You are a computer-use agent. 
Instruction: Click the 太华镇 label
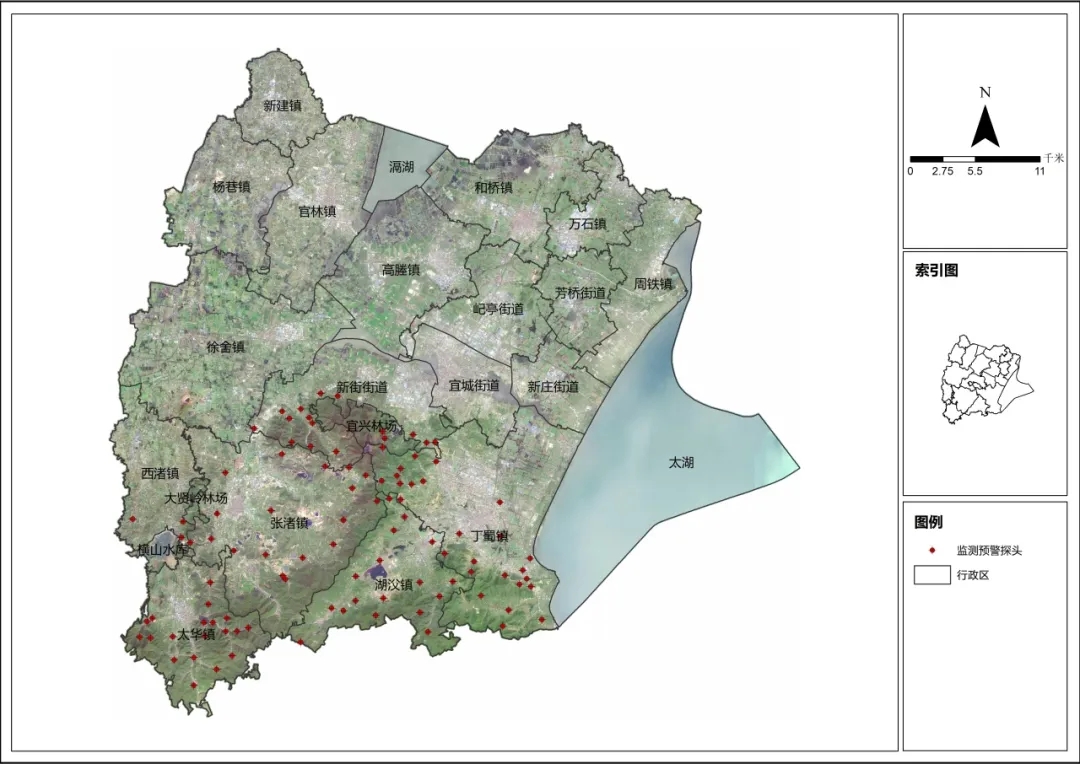point(196,635)
